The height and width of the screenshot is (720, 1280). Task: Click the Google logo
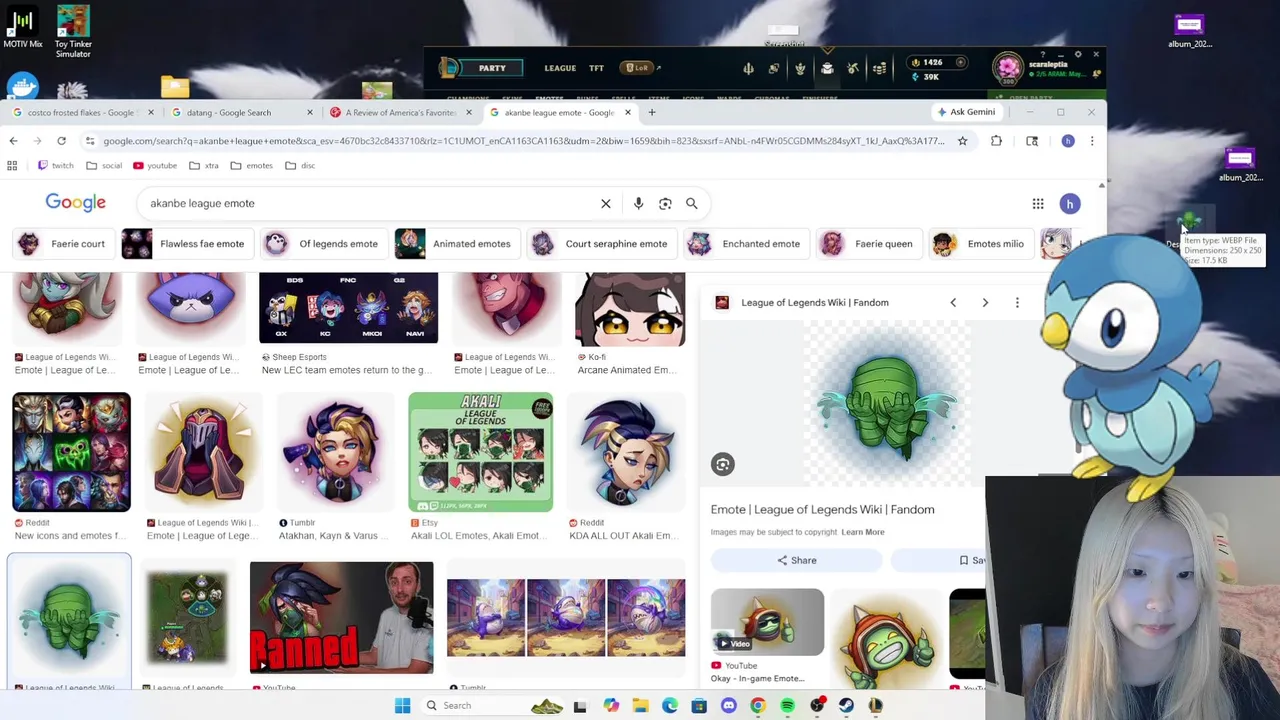[75, 203]
